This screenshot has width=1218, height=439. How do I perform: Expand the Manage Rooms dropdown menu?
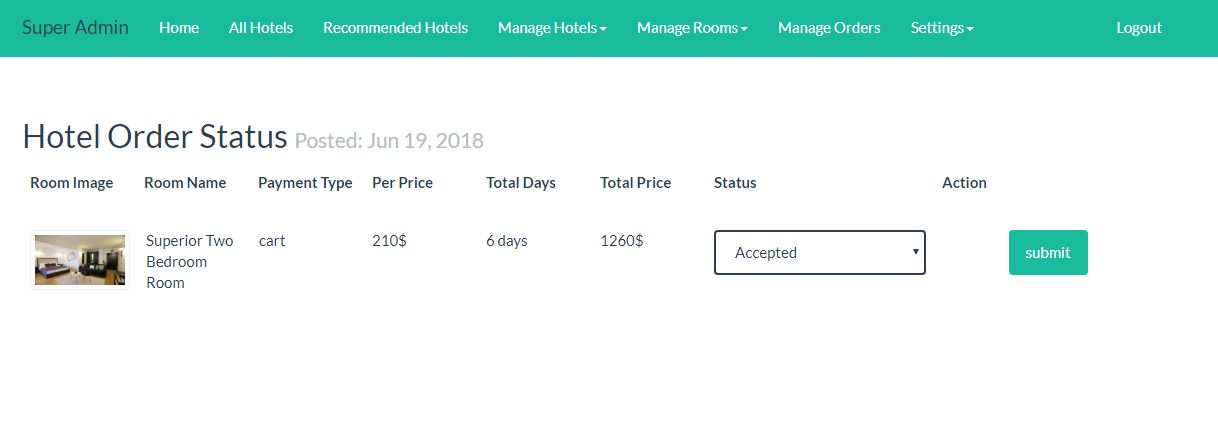(x=692, y=28)
